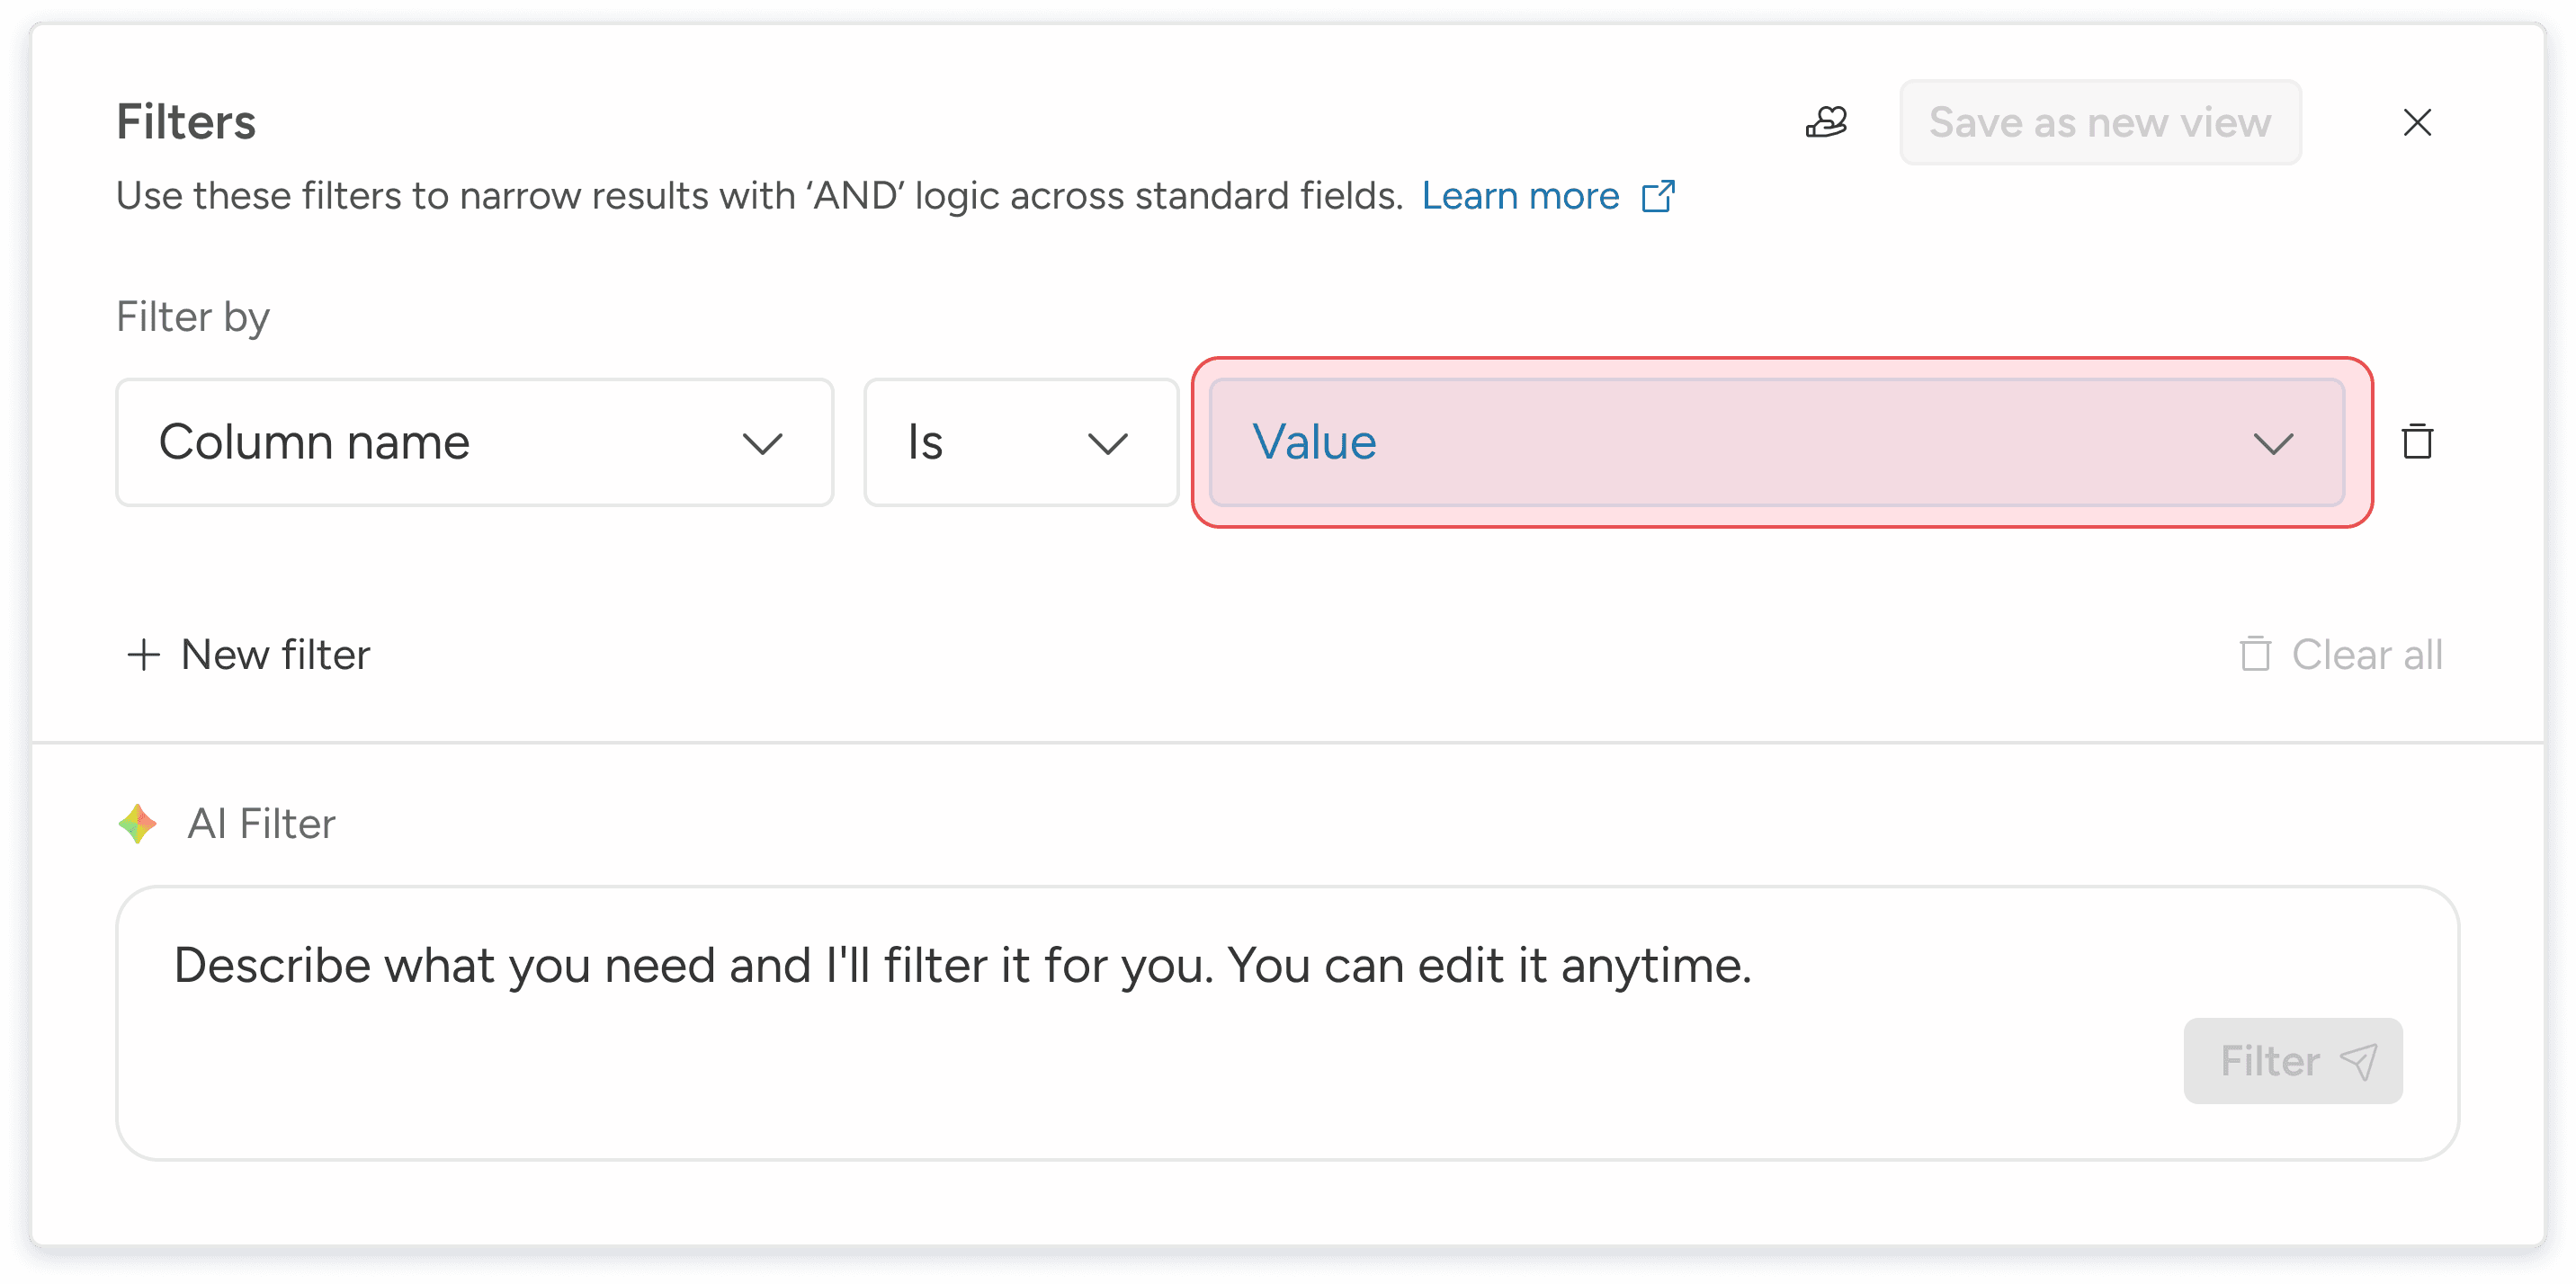Screen dimensions: 2576x1284
Task: Click the delete filter row trash icon
Action: click(2417, 442)
